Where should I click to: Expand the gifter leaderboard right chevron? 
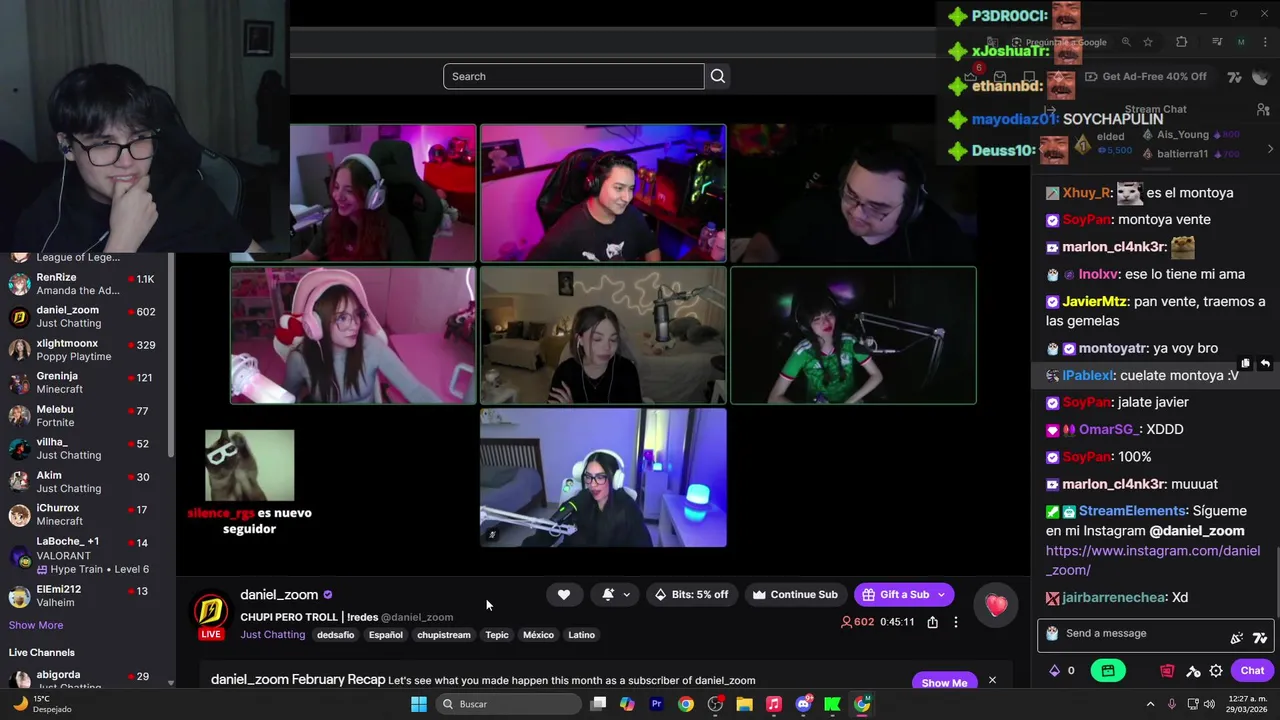[1270, 149]
